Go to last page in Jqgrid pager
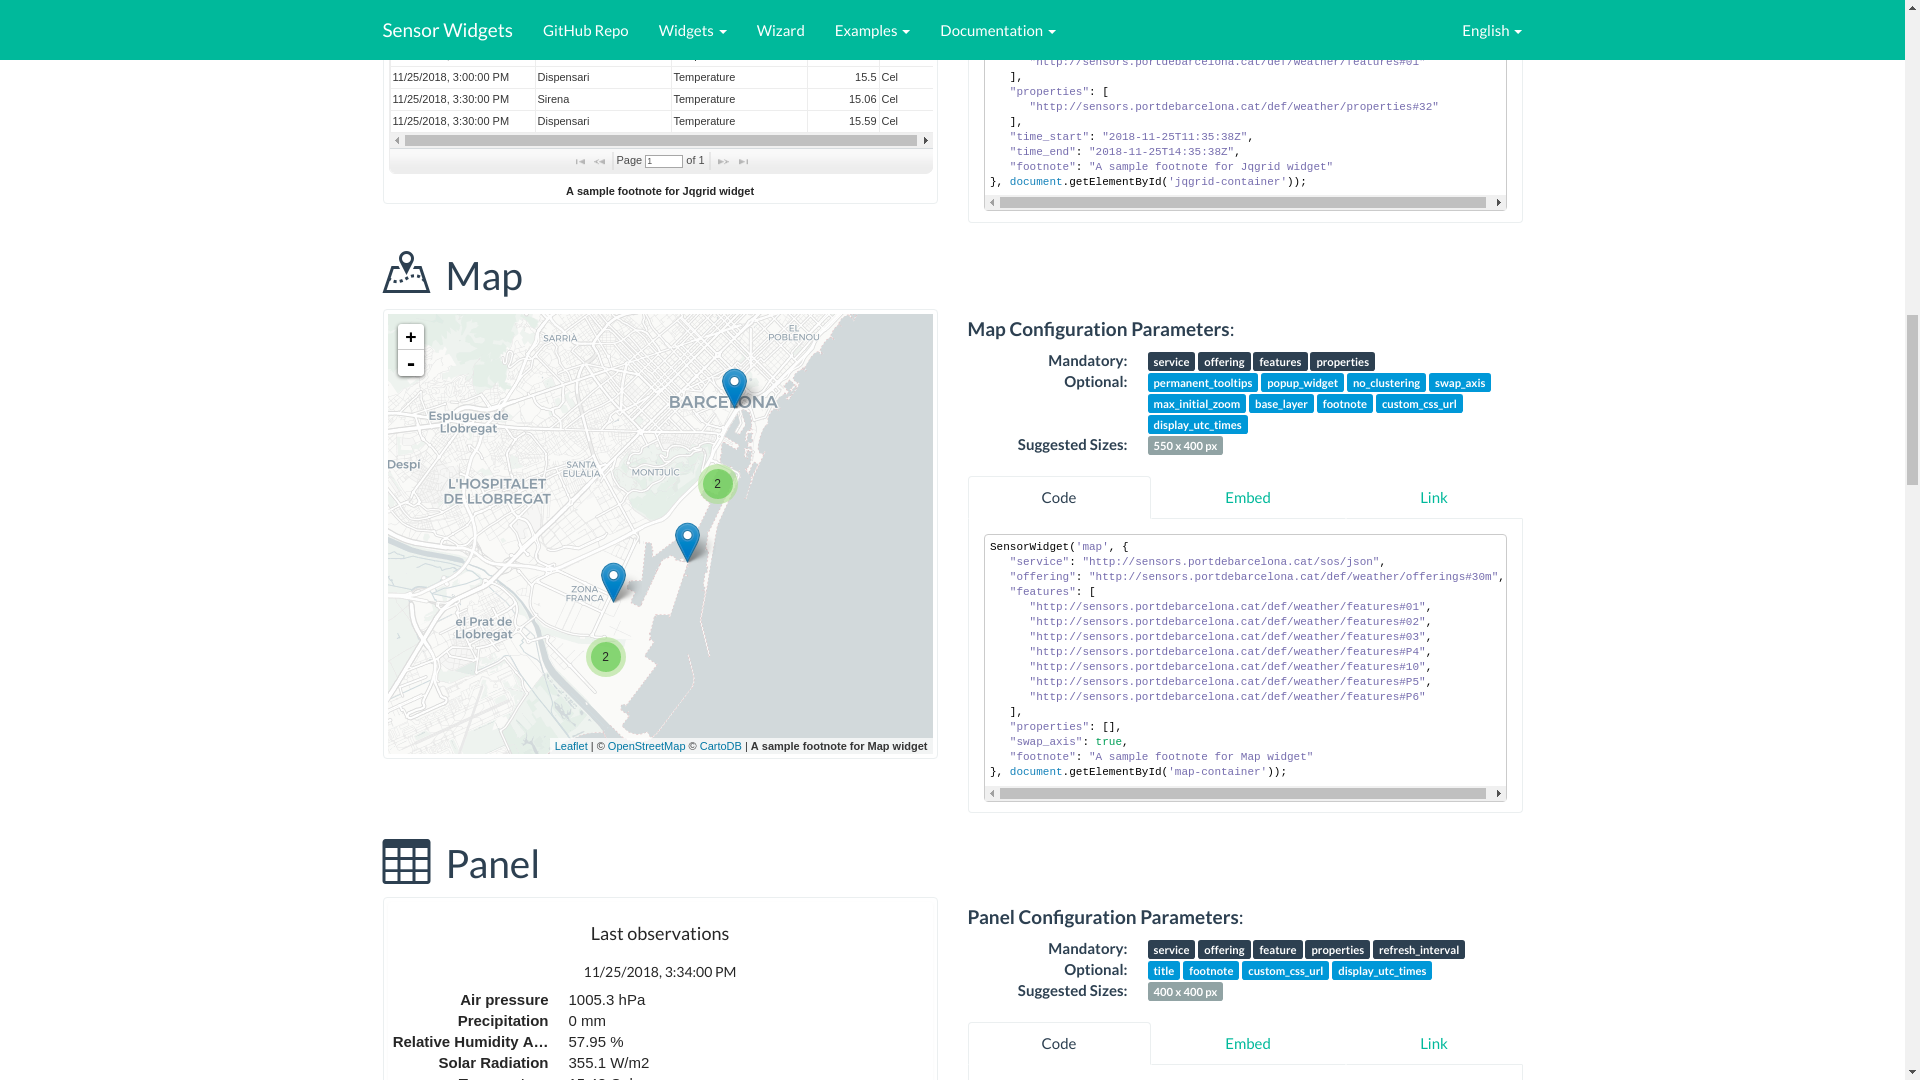The image size is (1920, 1080). tap(743, 161)
